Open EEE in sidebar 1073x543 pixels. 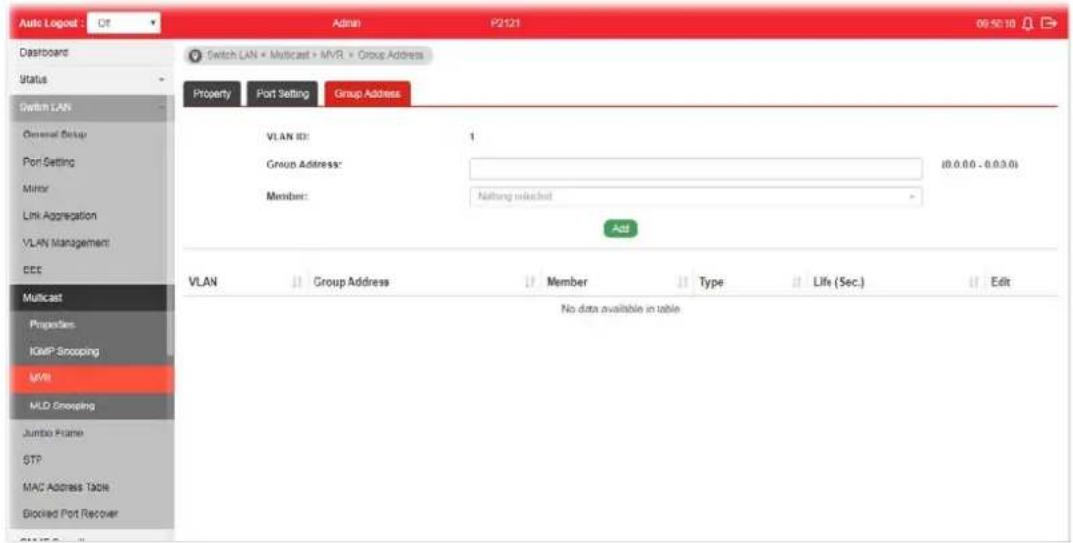pyautogui.click(x=89, y=270)
